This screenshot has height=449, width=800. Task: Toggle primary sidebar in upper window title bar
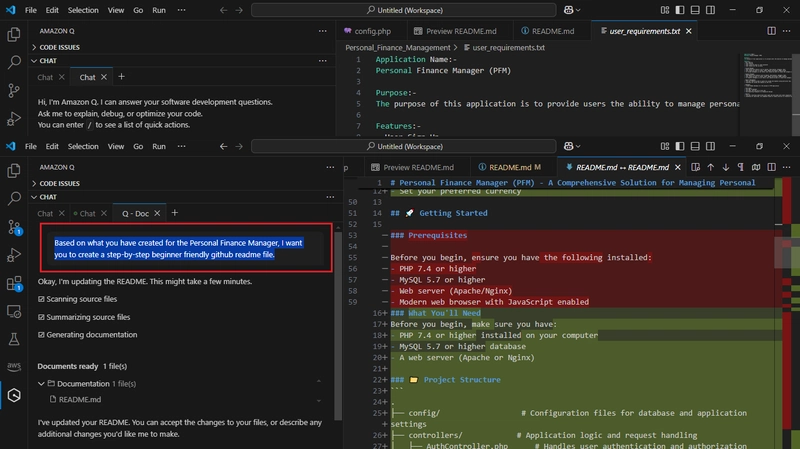tap(680, 10)
